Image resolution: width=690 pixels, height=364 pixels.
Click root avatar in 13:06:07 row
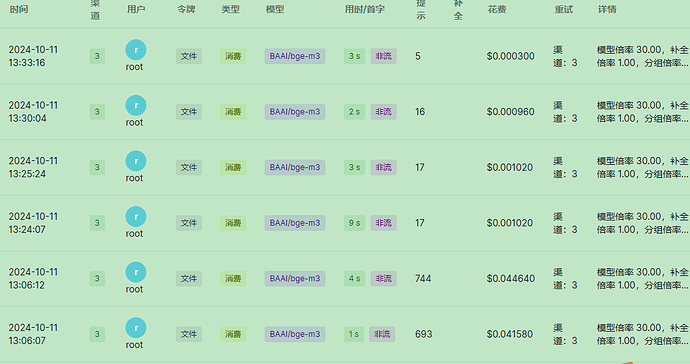(x=136, y=328)
